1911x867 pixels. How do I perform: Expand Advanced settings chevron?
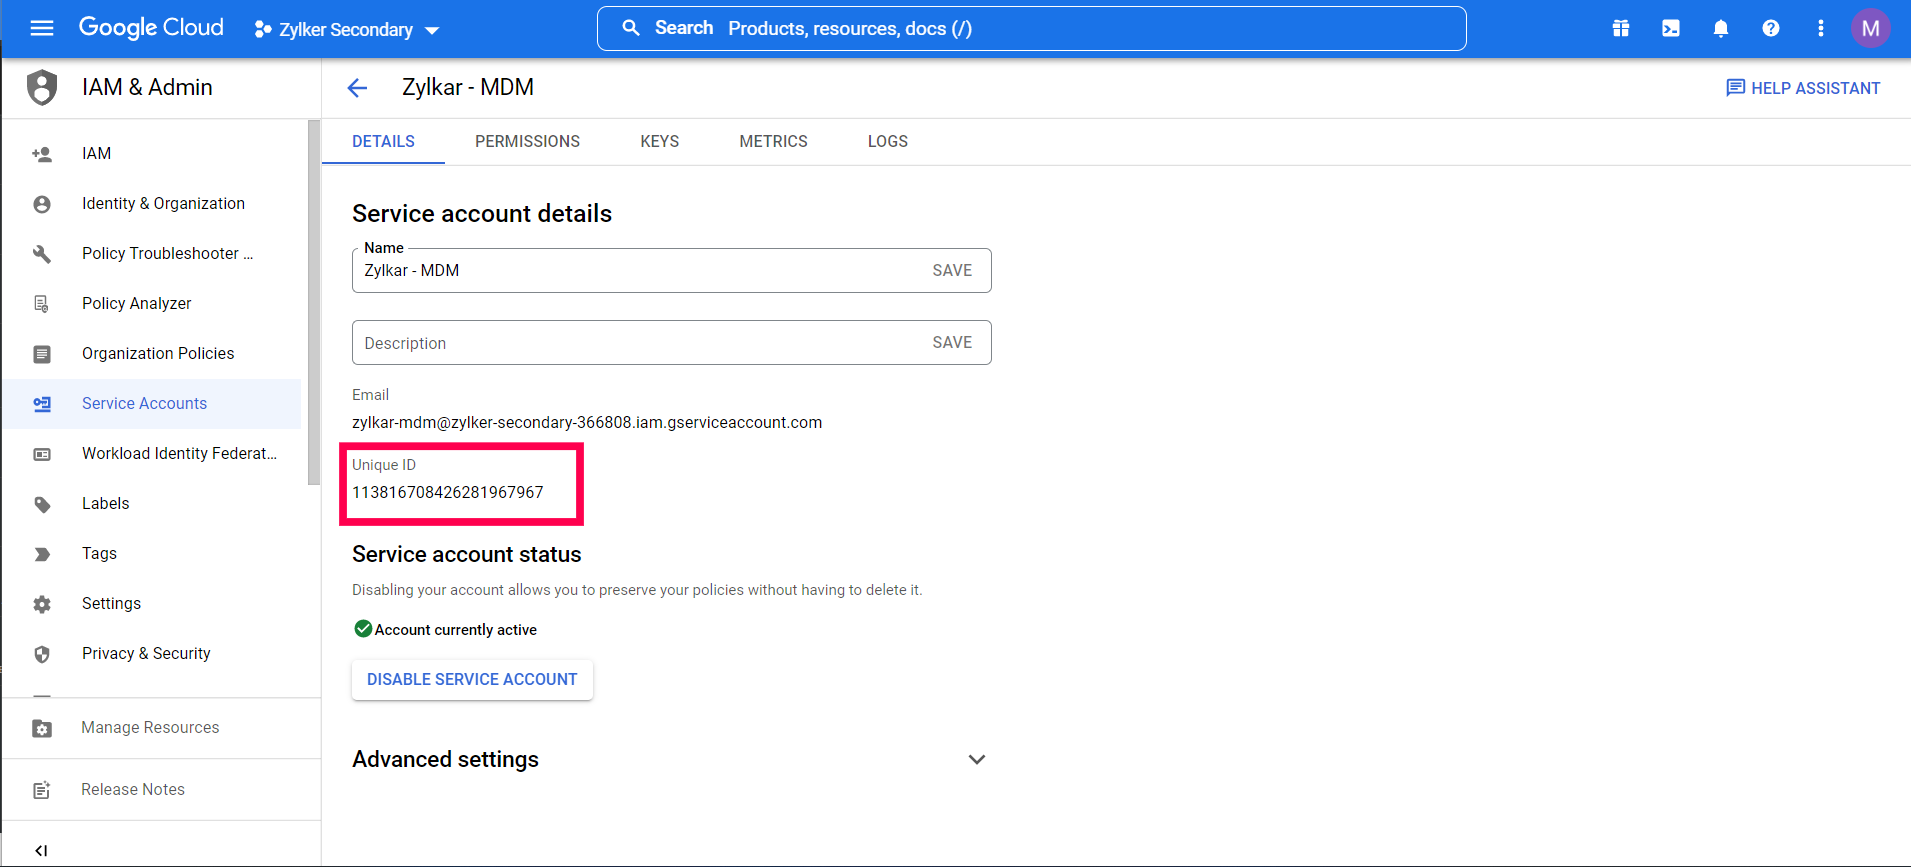coord(977,759)
